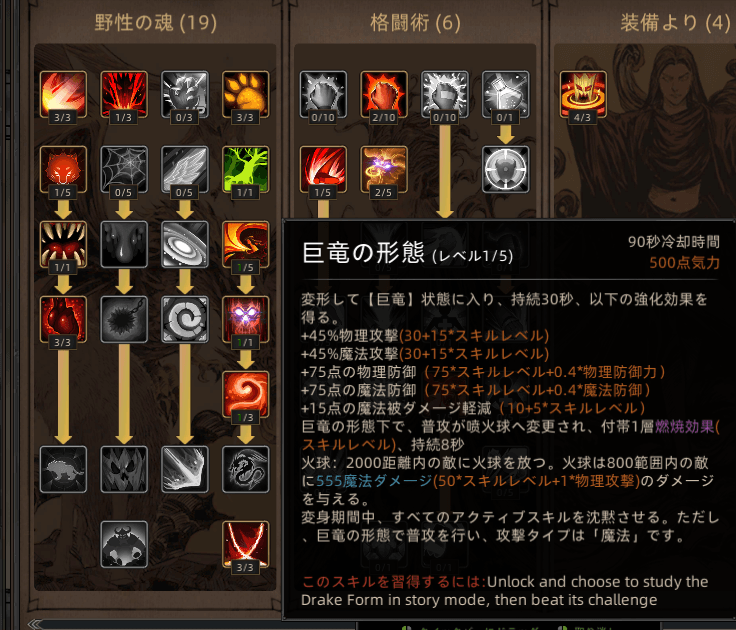
Task: Select the flaming red fist skill 2/10
Action: 384,94
